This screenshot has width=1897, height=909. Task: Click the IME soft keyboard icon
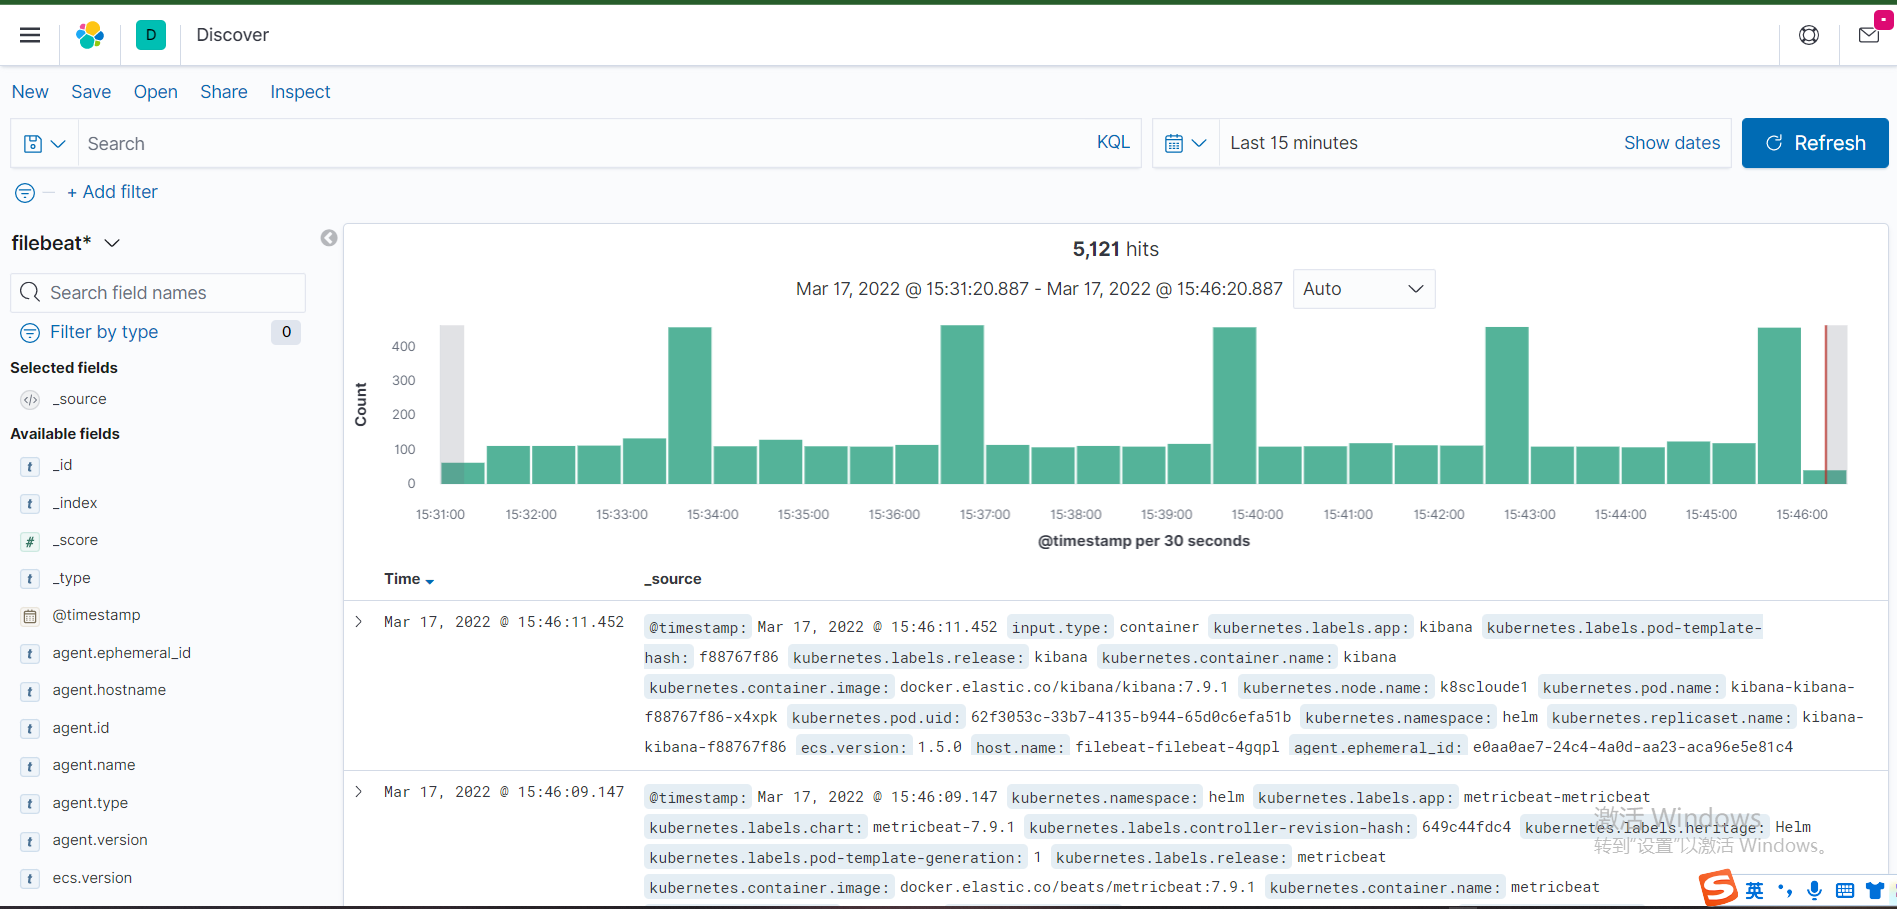pyautogui.click(x=1845, y=890)
